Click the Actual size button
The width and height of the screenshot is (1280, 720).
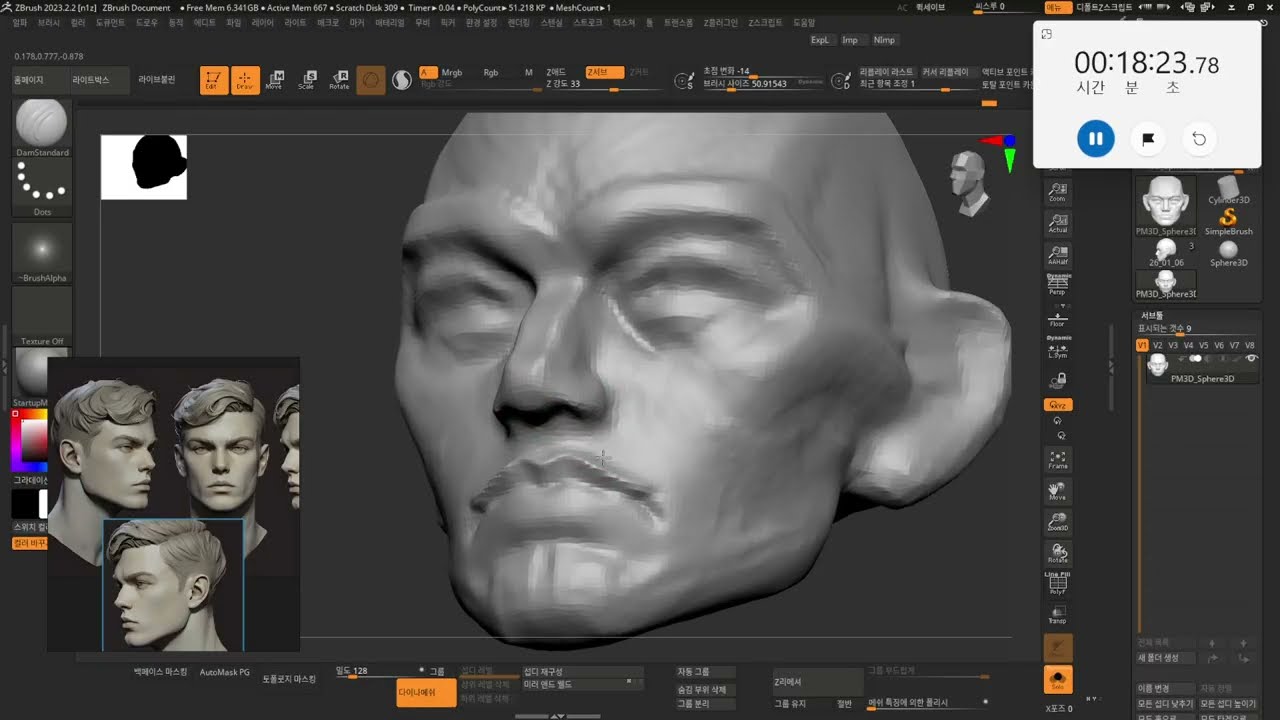point(1058,223)
